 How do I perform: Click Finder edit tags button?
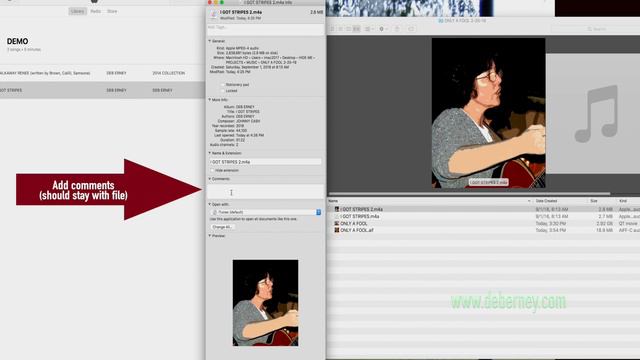[x=411, y=29]
